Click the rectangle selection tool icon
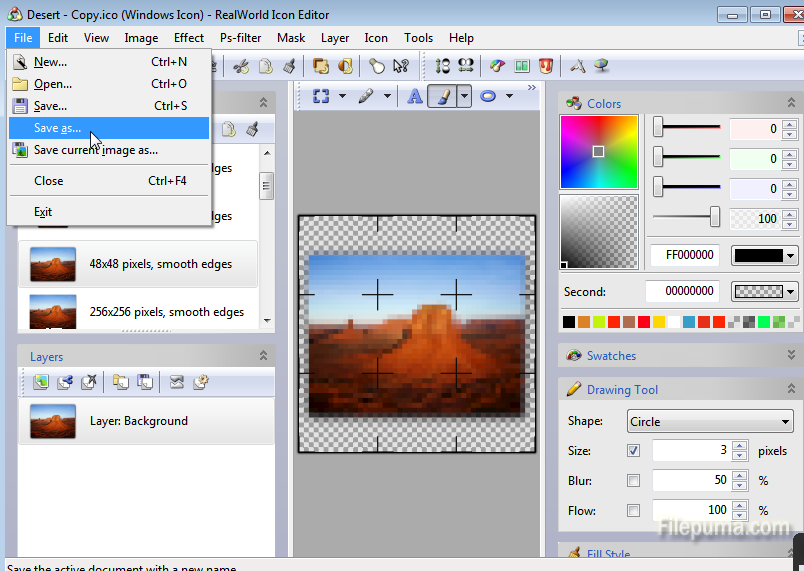 pos(321,96)
